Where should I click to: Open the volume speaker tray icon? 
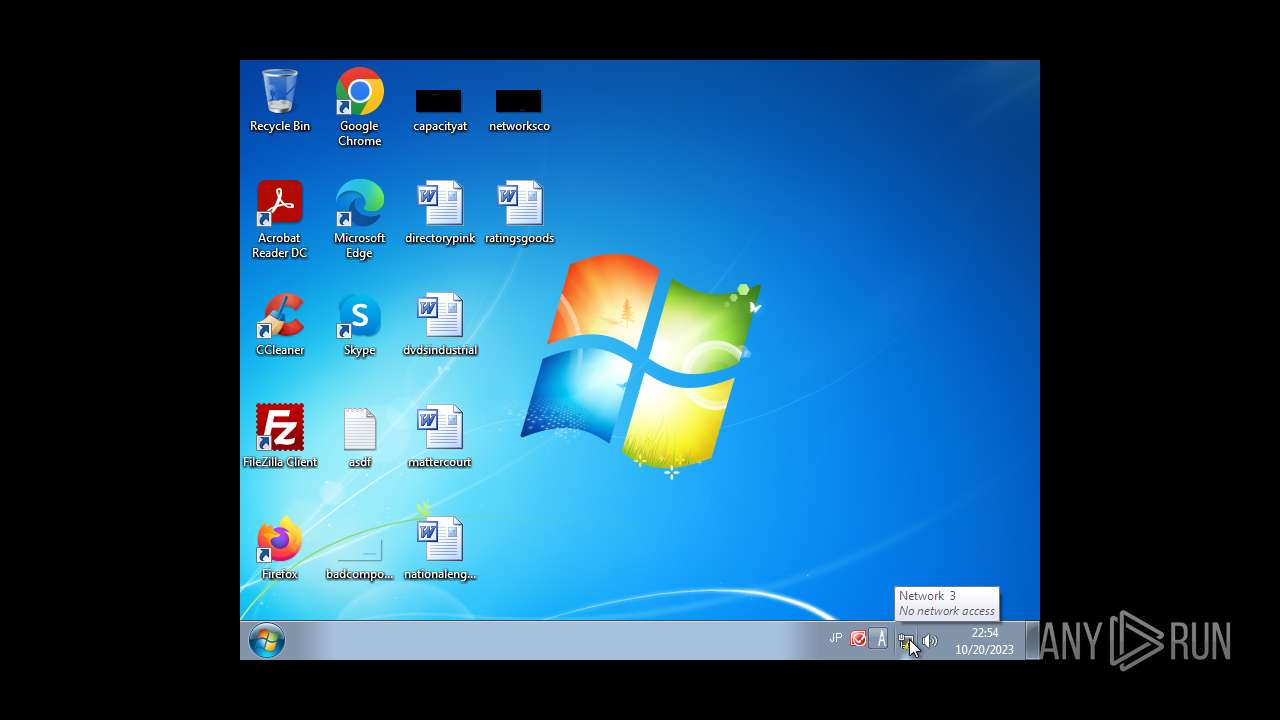pos(930,641)
